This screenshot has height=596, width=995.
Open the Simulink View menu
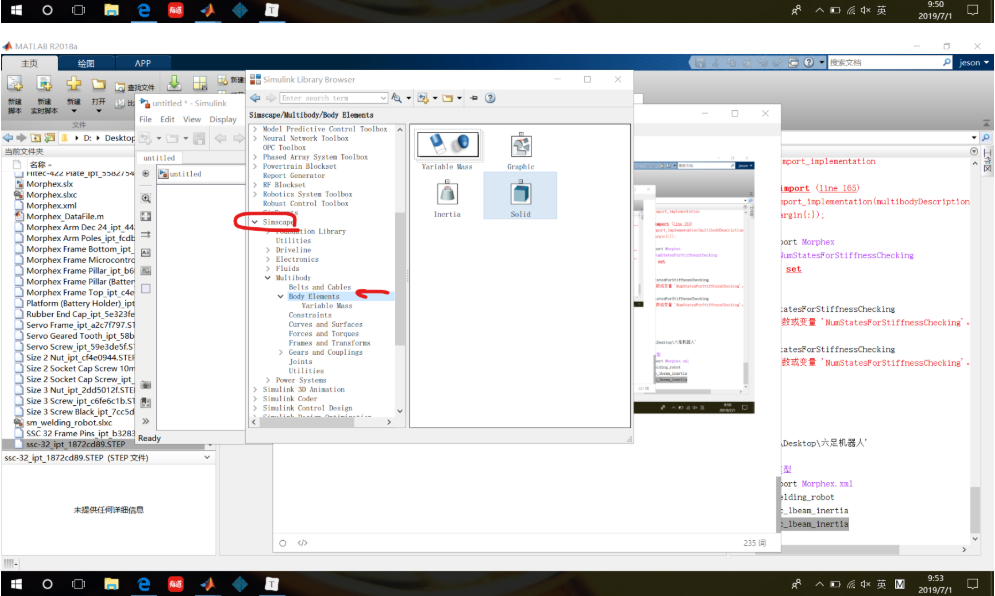[192, 119]
